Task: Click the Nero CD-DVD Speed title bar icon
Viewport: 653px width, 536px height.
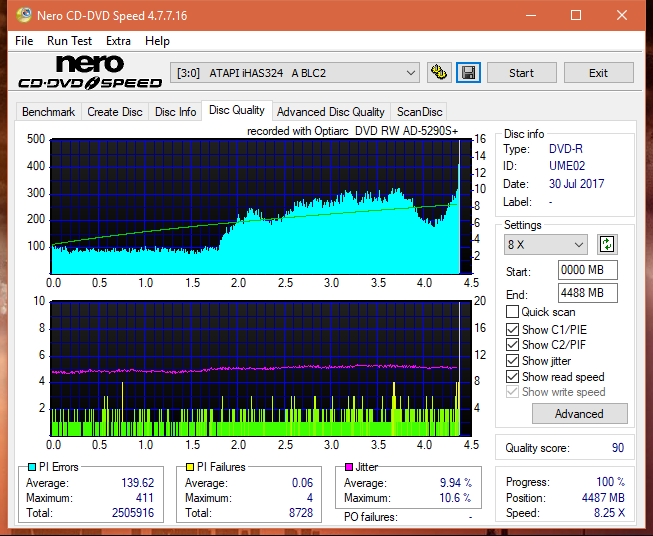Action: tap(24, 15)
